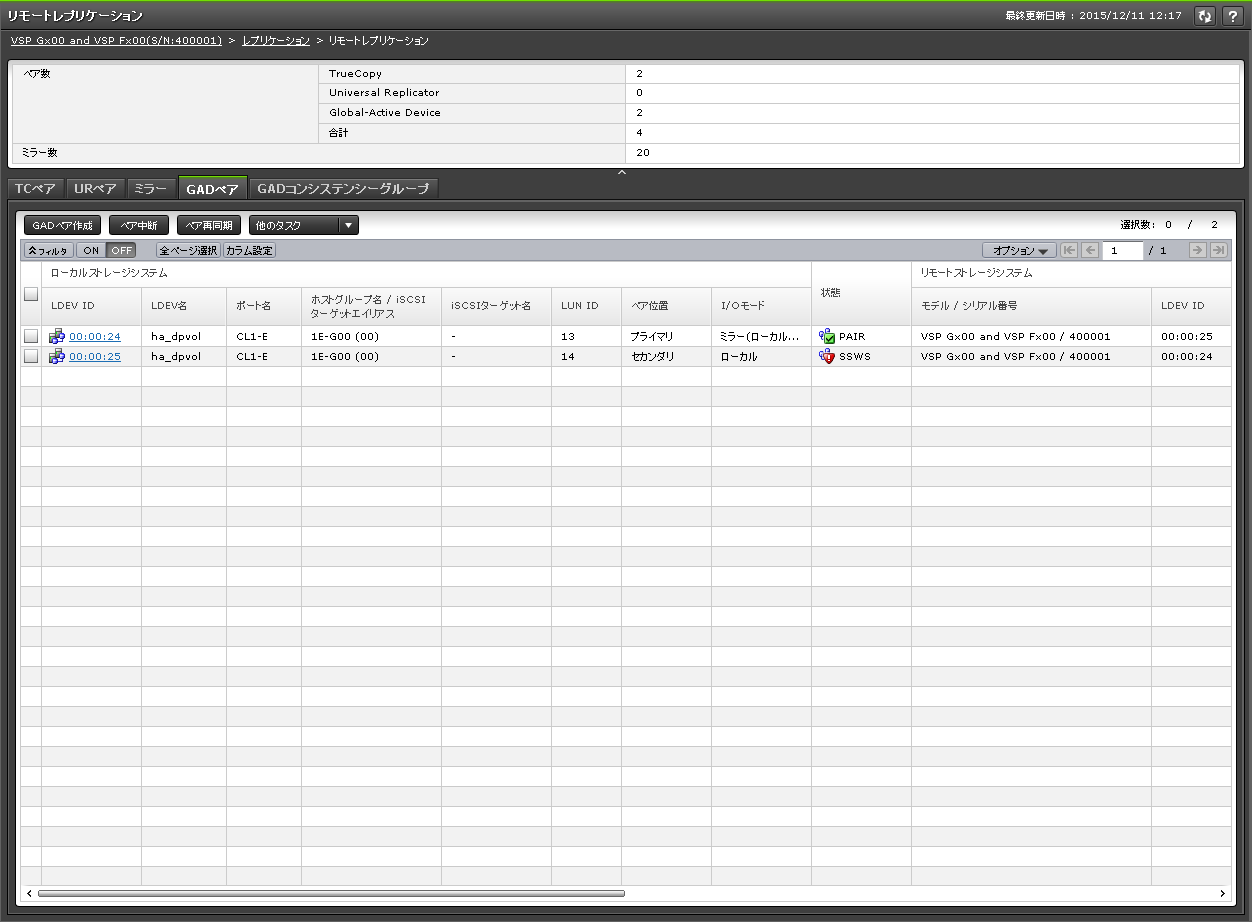
Task: Click the horizontal scrollbar under the table
Action: tap(330, 893)
